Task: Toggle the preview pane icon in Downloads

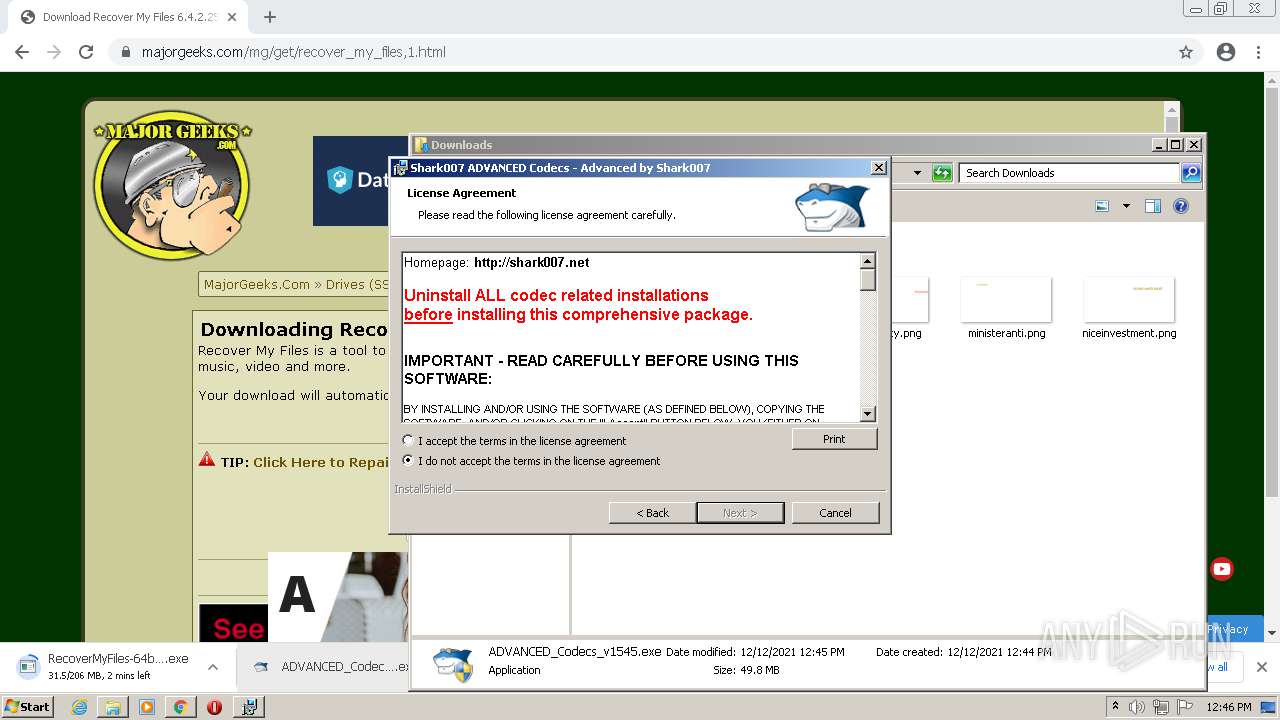Action: click(x=1153, y=206)
